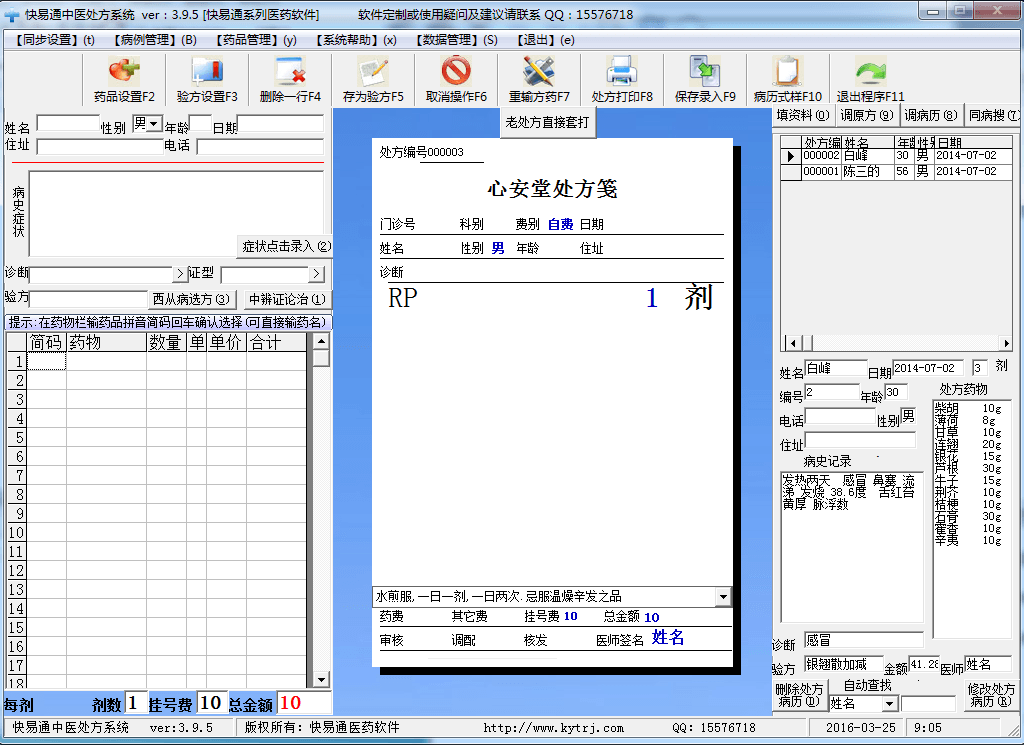The image size is (1024, 745).
Task: Click 中辨证论治 button
Action: coord(287,299)
